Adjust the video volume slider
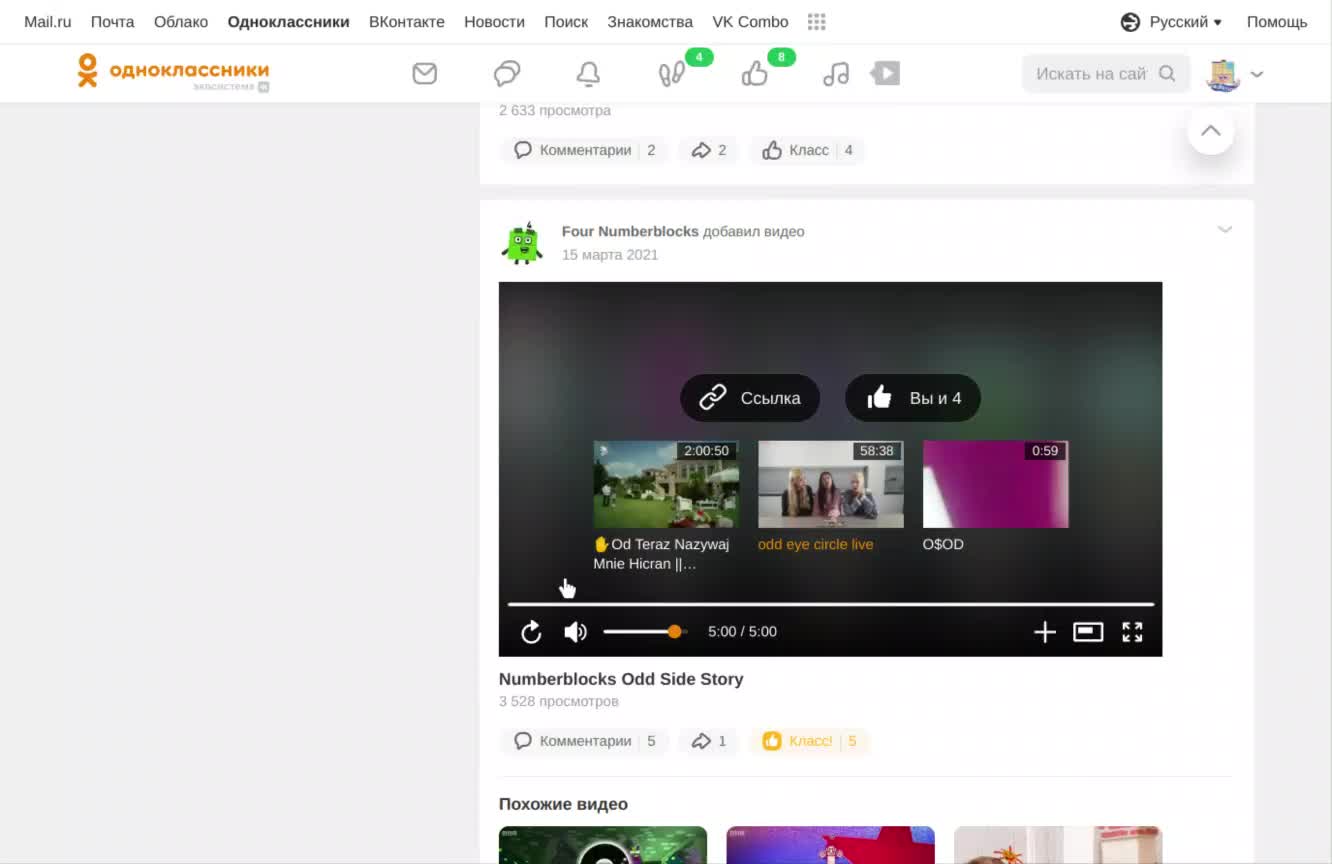 coord(645,632)
